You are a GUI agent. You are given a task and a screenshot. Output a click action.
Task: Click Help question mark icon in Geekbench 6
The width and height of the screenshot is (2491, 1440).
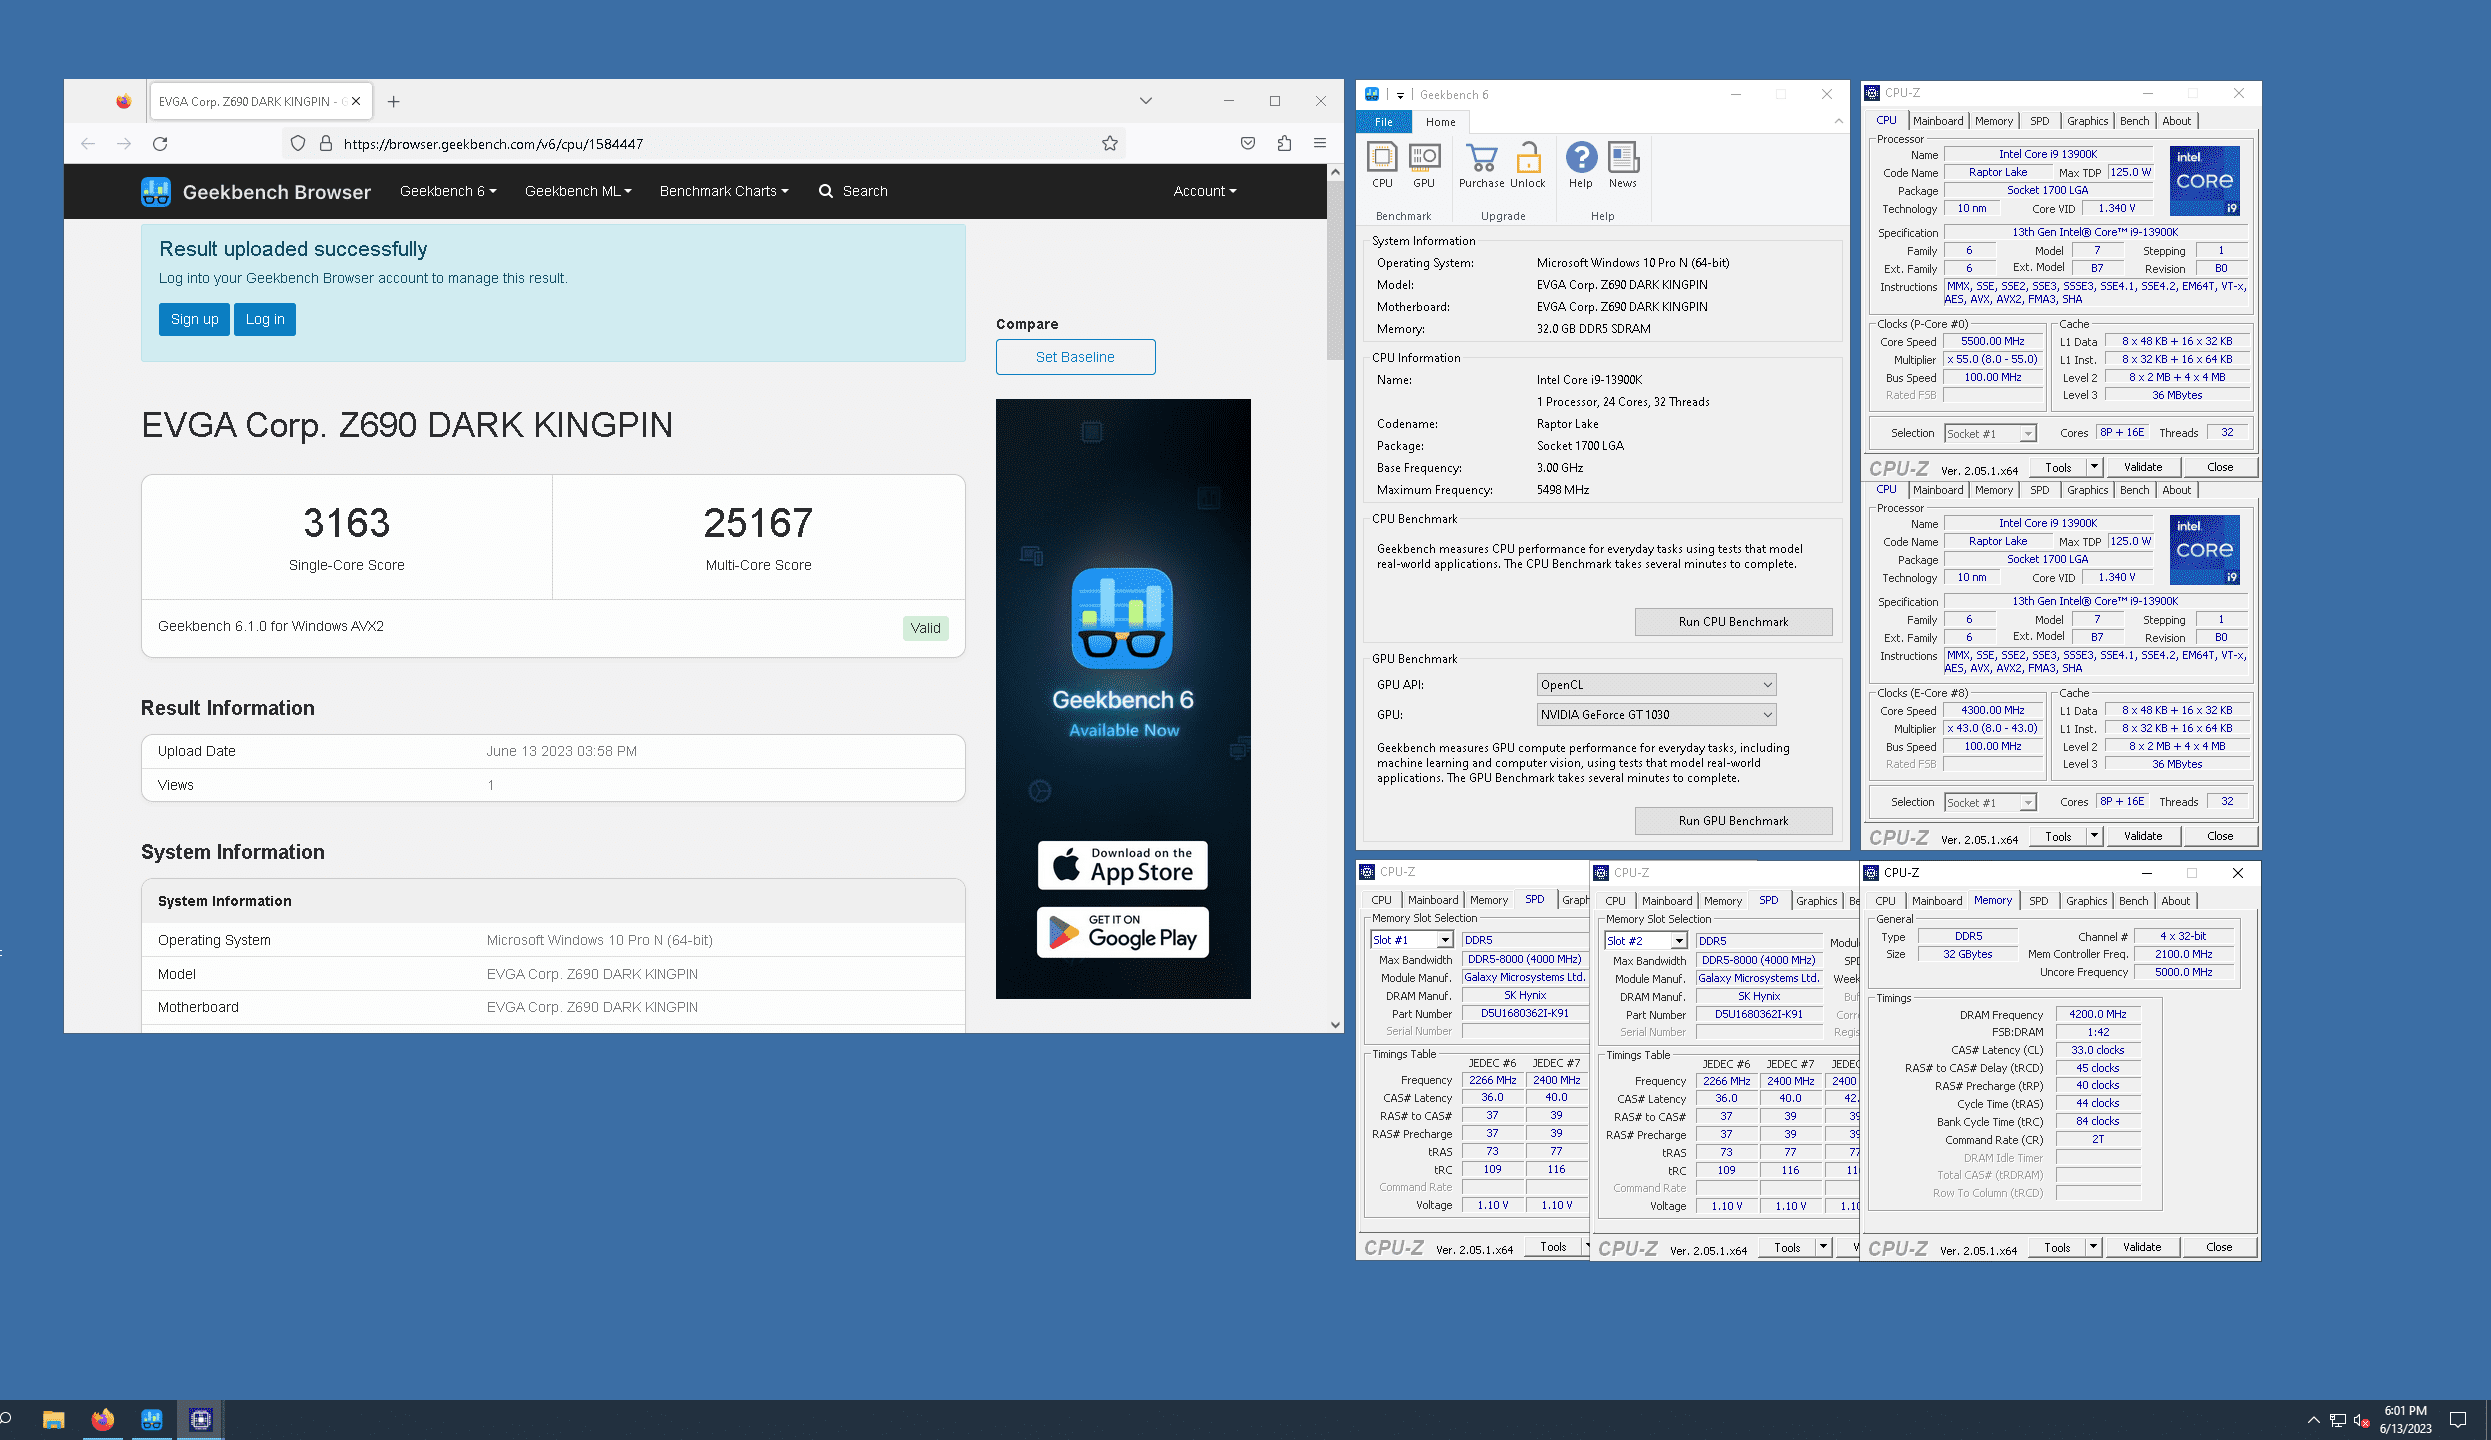(1581, 165)
